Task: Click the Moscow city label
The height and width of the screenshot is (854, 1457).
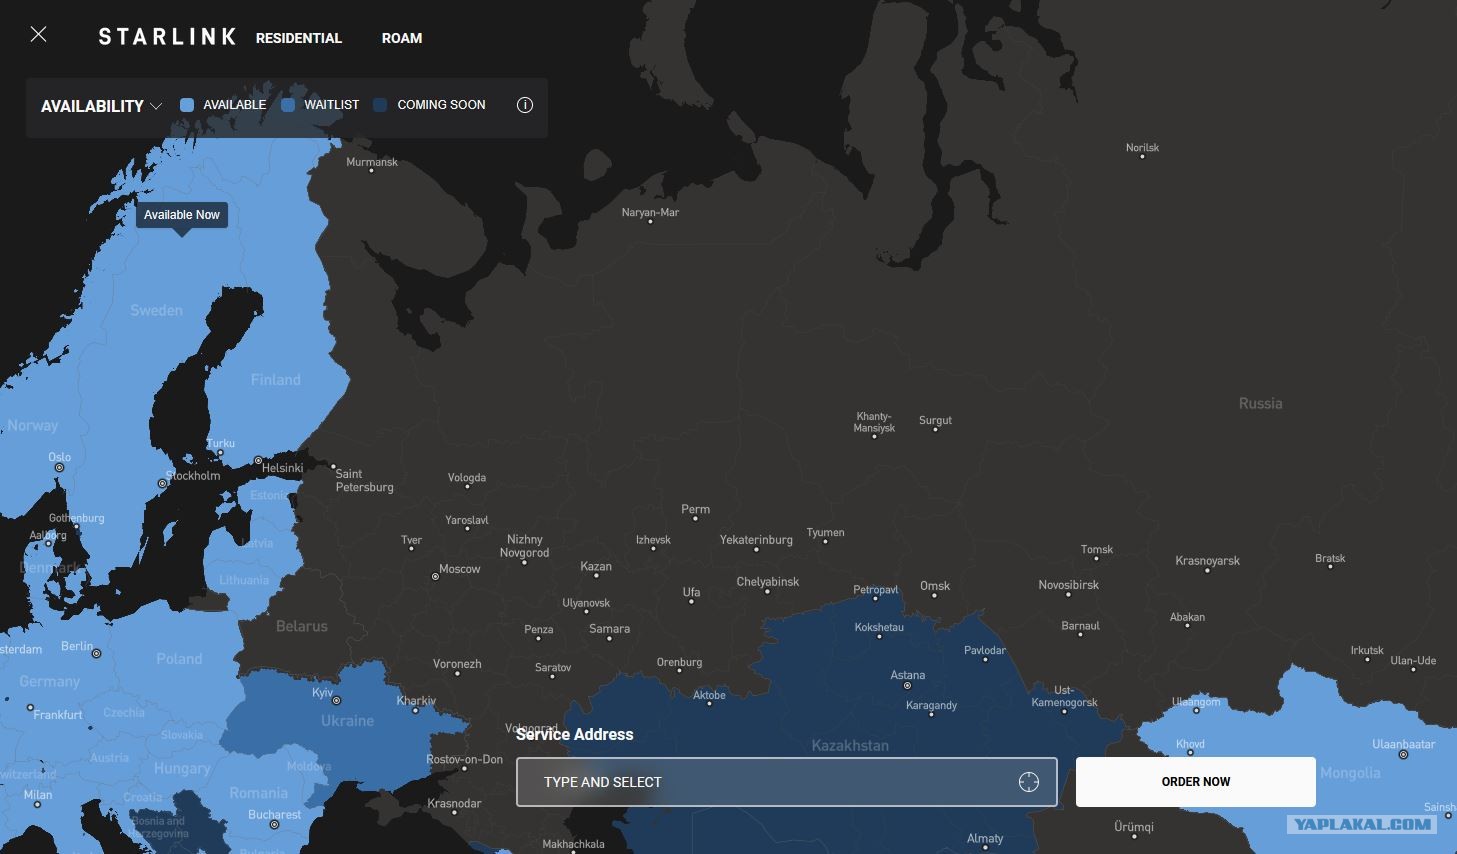Action: pos(460,569)
